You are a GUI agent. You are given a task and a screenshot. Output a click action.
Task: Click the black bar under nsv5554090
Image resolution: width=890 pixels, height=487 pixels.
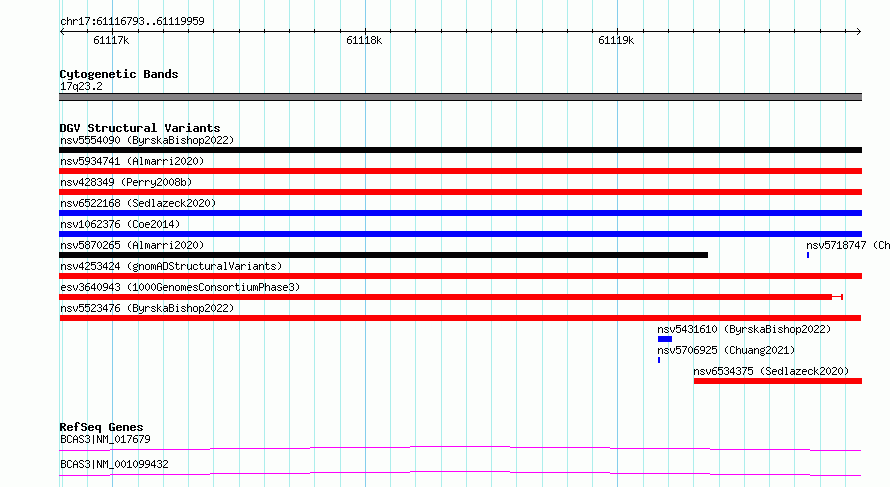(x=460, y=150)
